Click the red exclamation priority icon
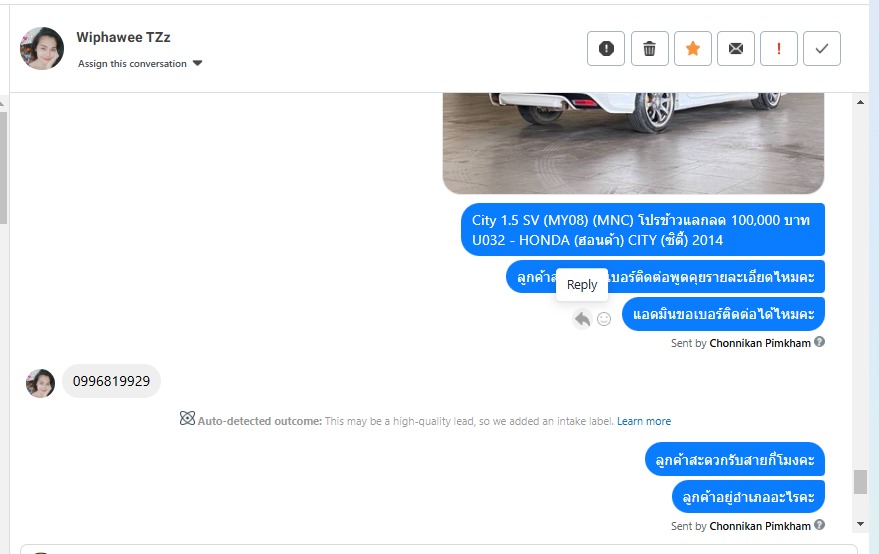 click(779, 49)
